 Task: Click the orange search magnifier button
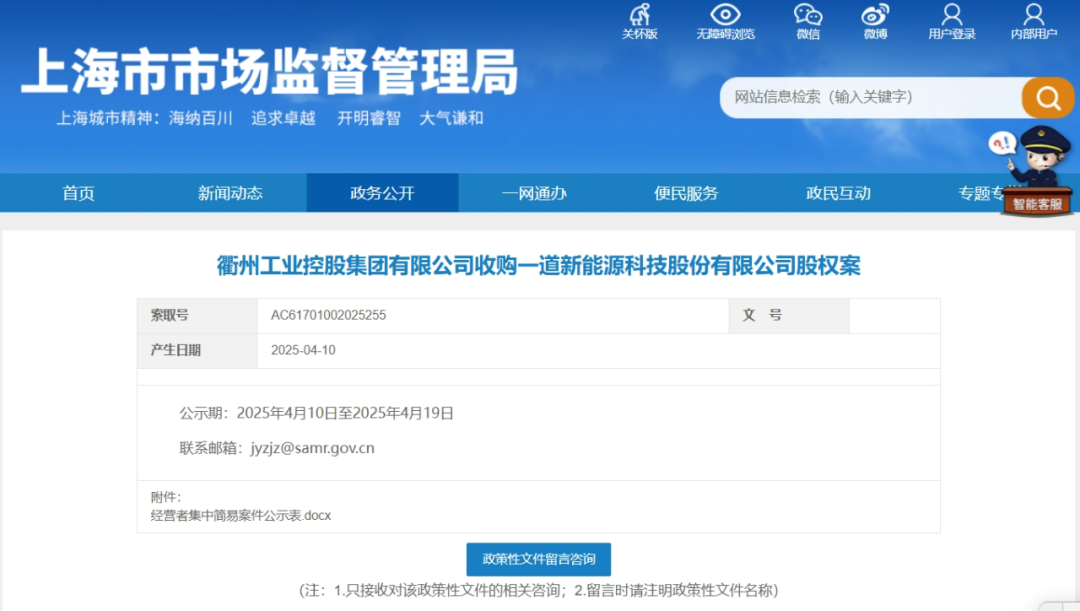pos(1048,98)
